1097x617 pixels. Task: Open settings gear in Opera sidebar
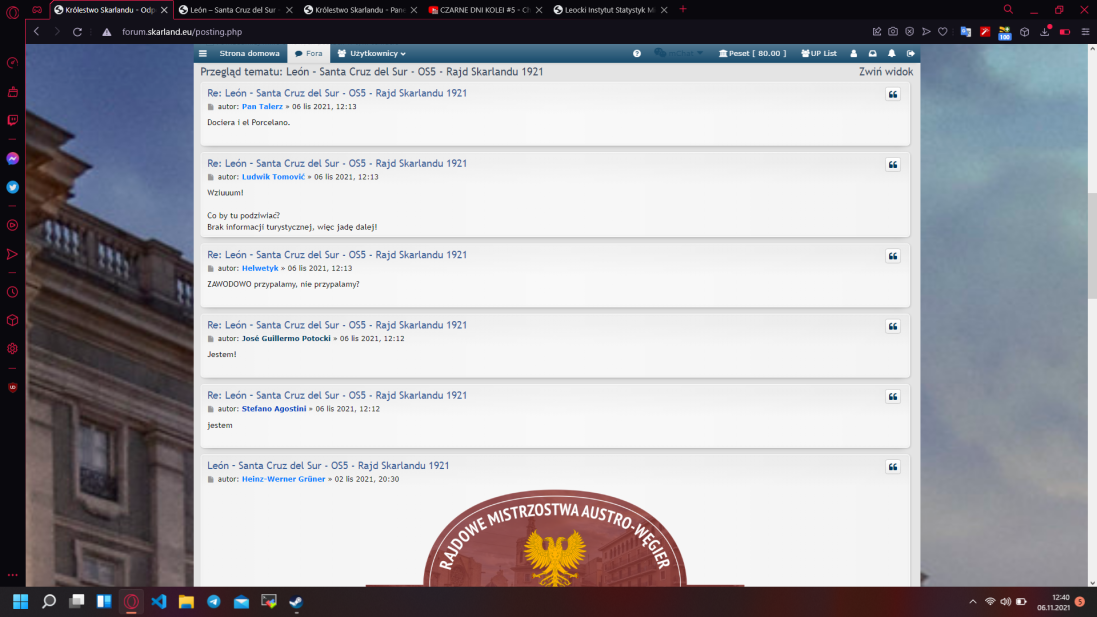13,348
